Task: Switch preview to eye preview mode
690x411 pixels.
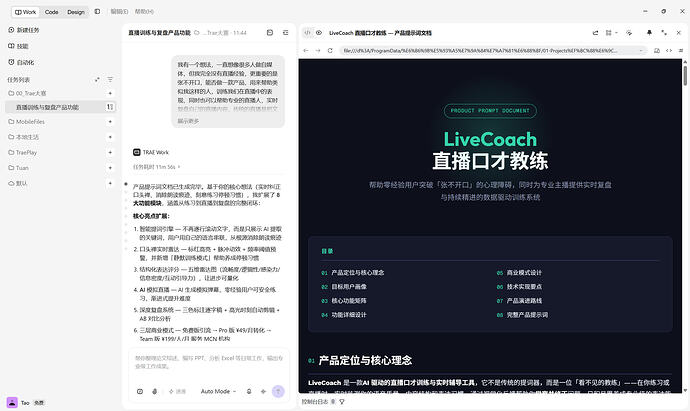Action: [x=319, y=33]
